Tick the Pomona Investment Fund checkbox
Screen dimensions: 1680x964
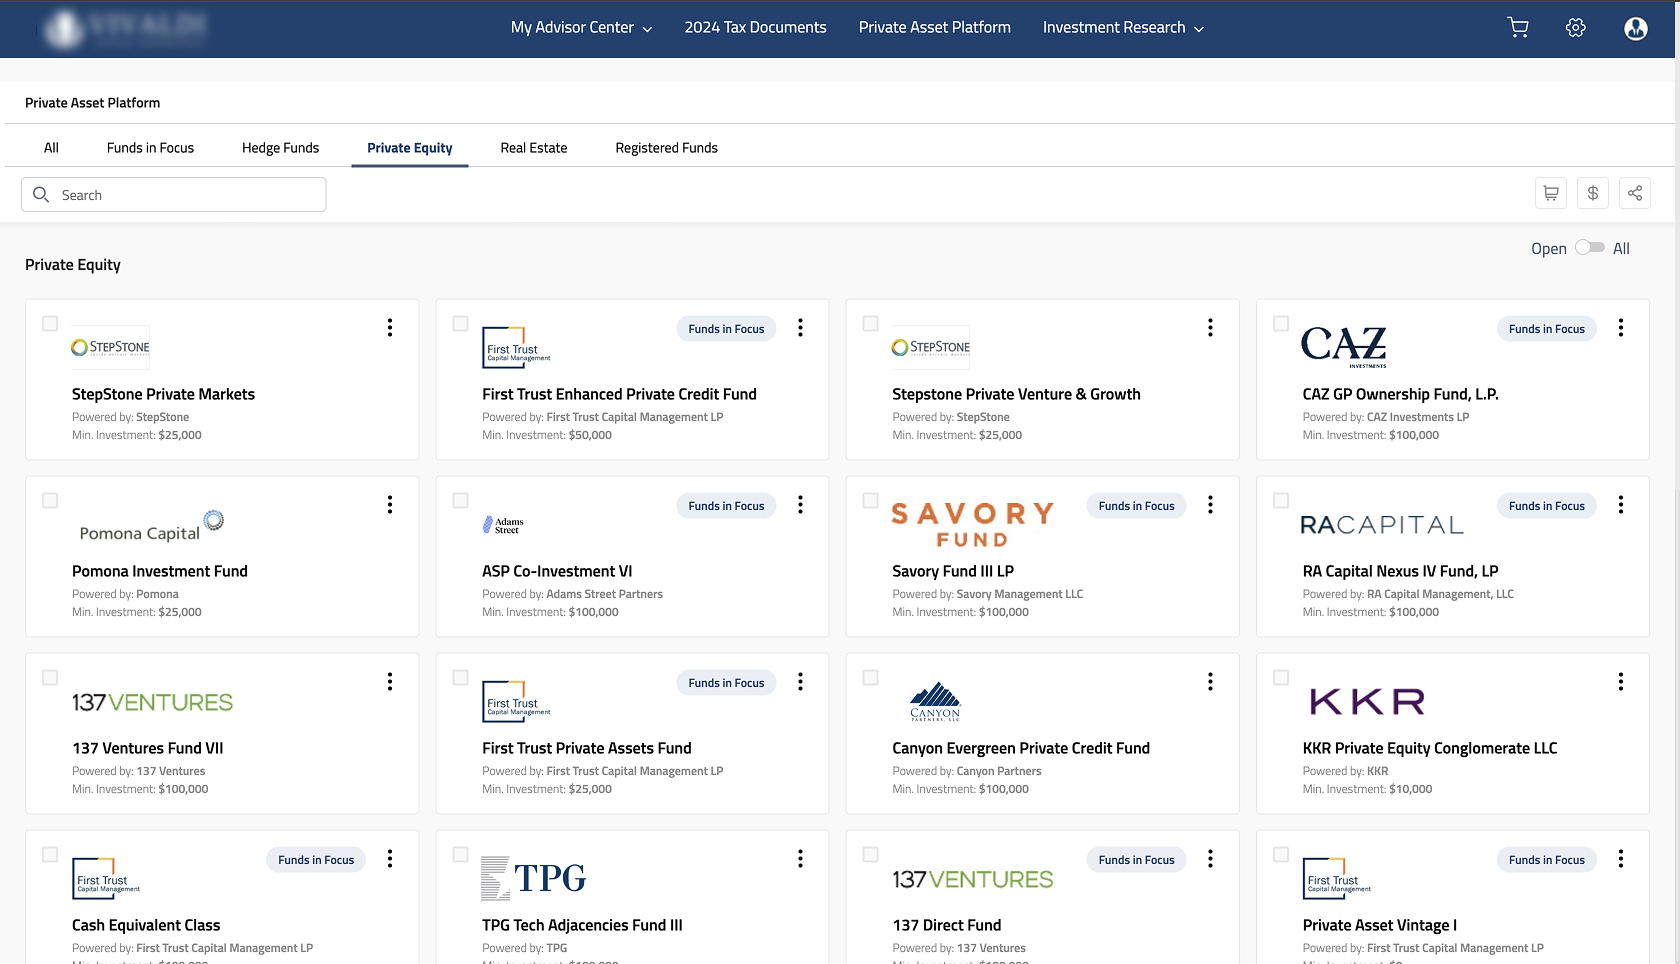[x=50, y=500]
